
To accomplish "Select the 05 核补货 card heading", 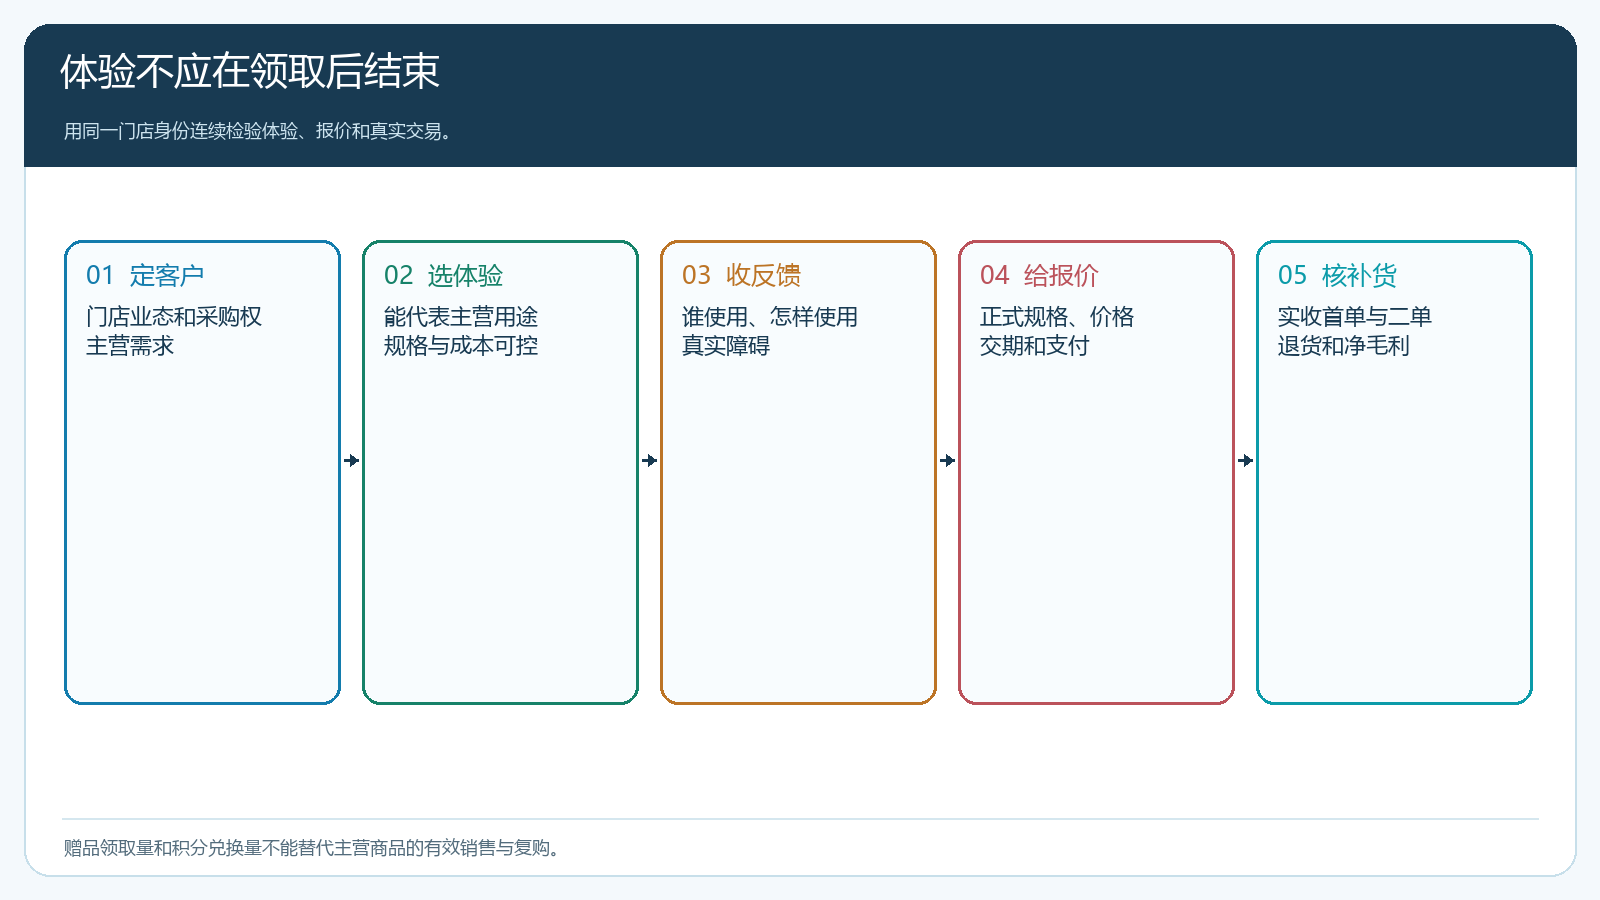I will click(1337, 275).
